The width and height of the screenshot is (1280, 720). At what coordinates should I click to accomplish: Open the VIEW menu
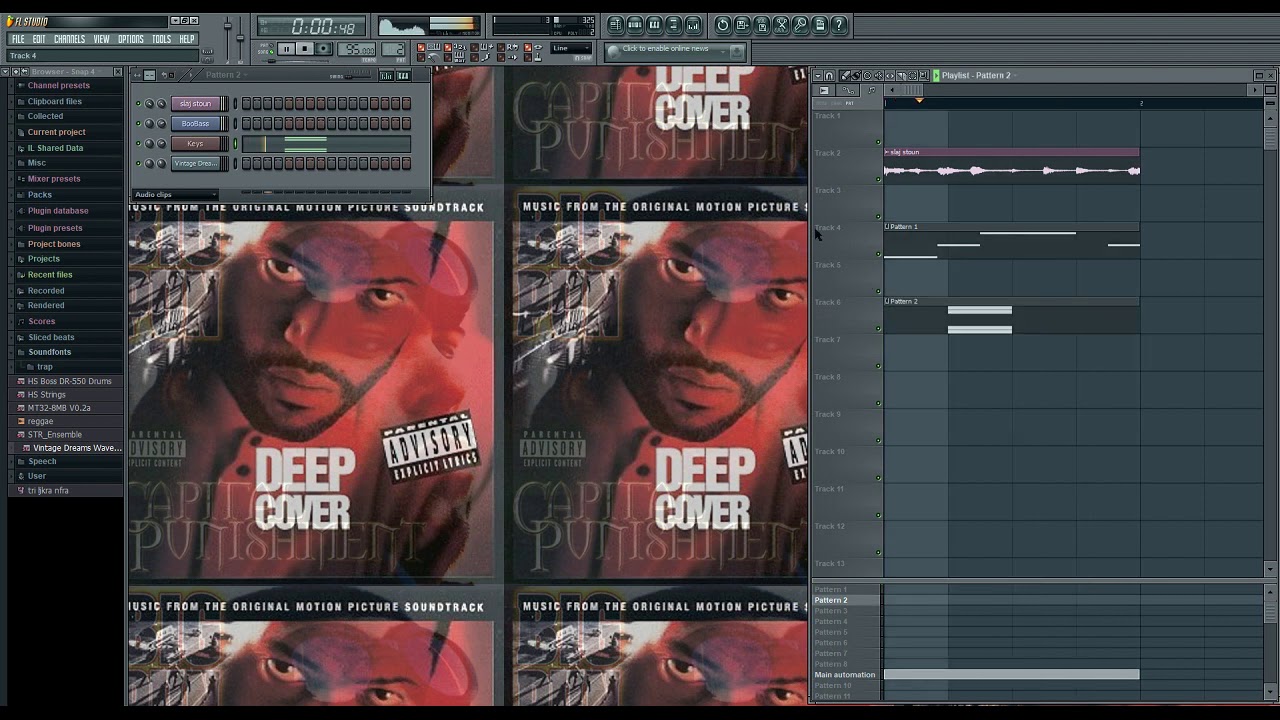[x=102, y=39]
